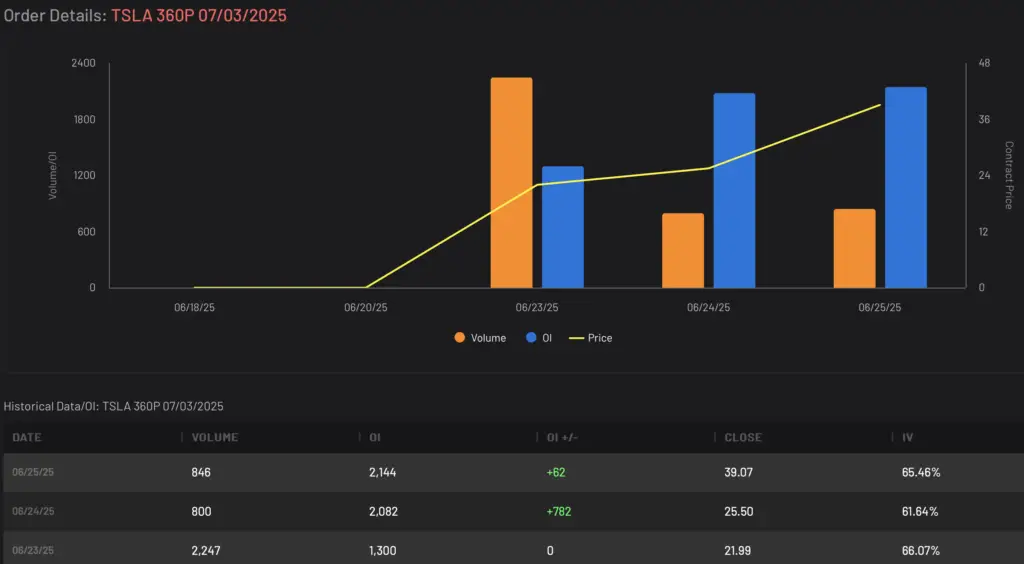Click the blue OI bar for 06/24/25
The image size is (1024, 564).
tap(734, 191)
